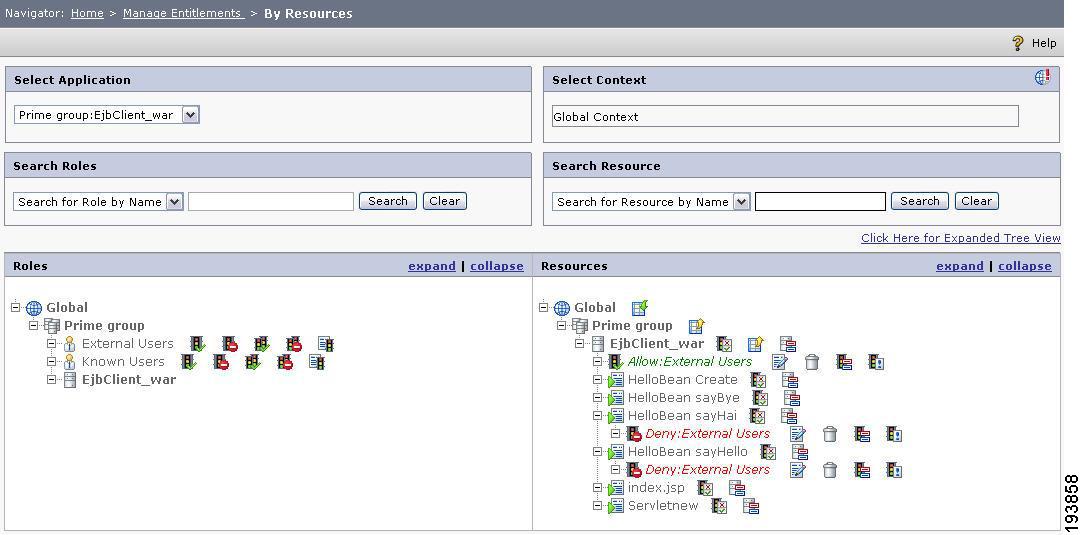Click Clear button in Search Roles panel
This screenshot has height=535, width=1085.
445,201
